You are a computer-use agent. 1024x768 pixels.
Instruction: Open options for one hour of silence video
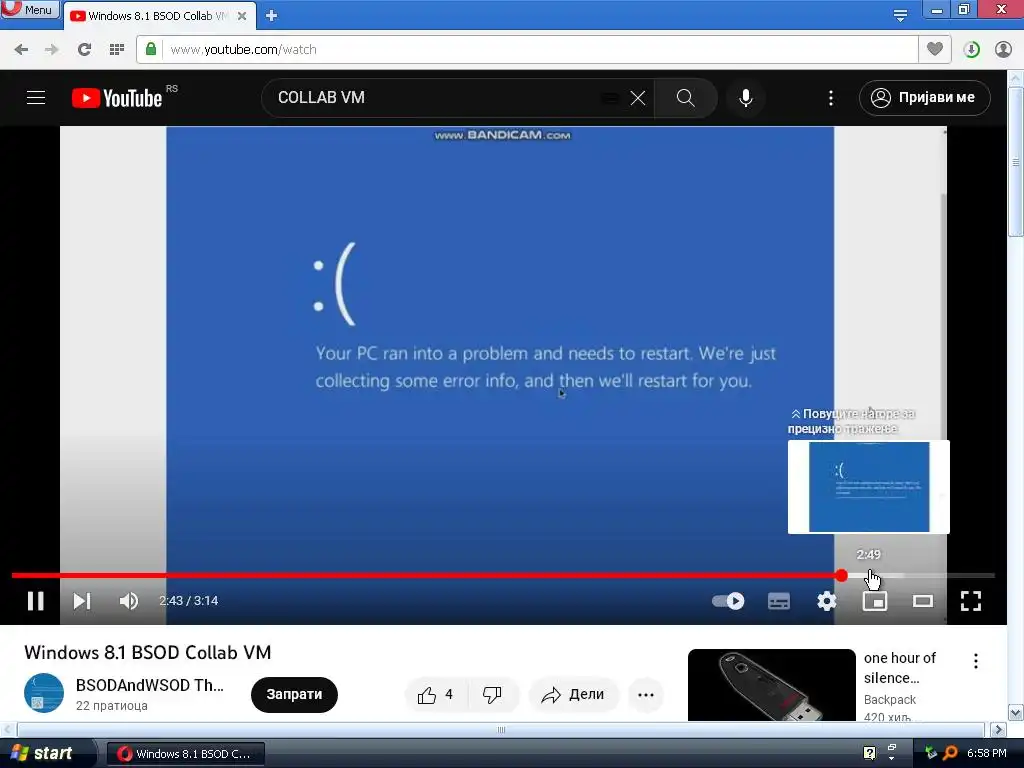click(976, 661)
